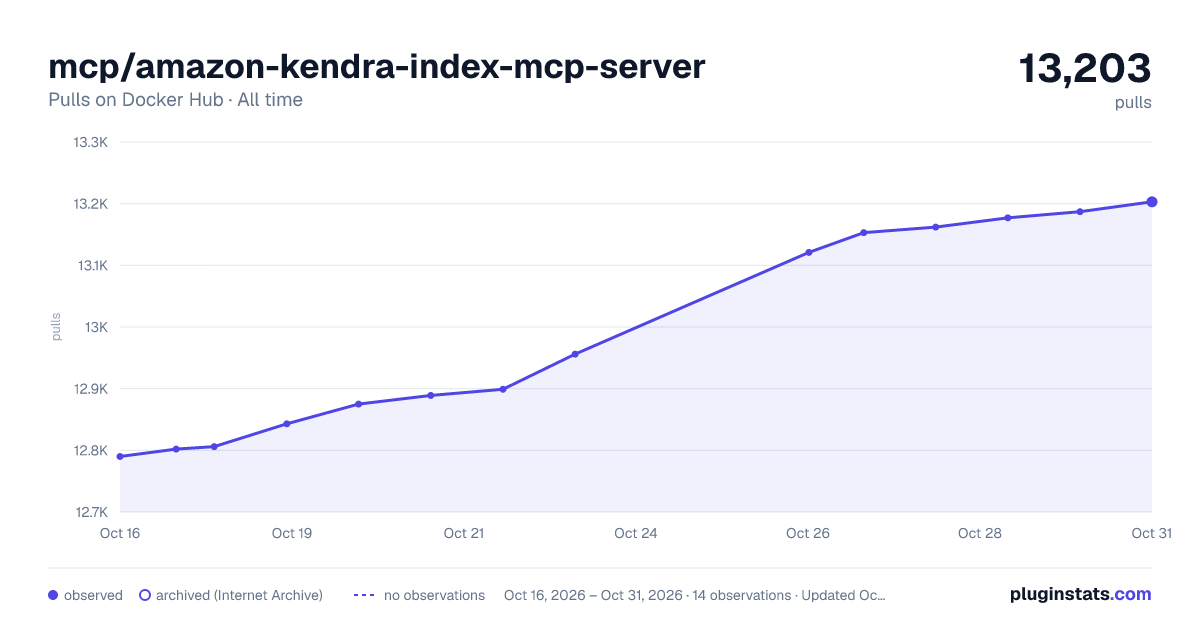1200x630 pixels.
Task: Click the 12.8K y-axis label
Action: coord(90,451)
